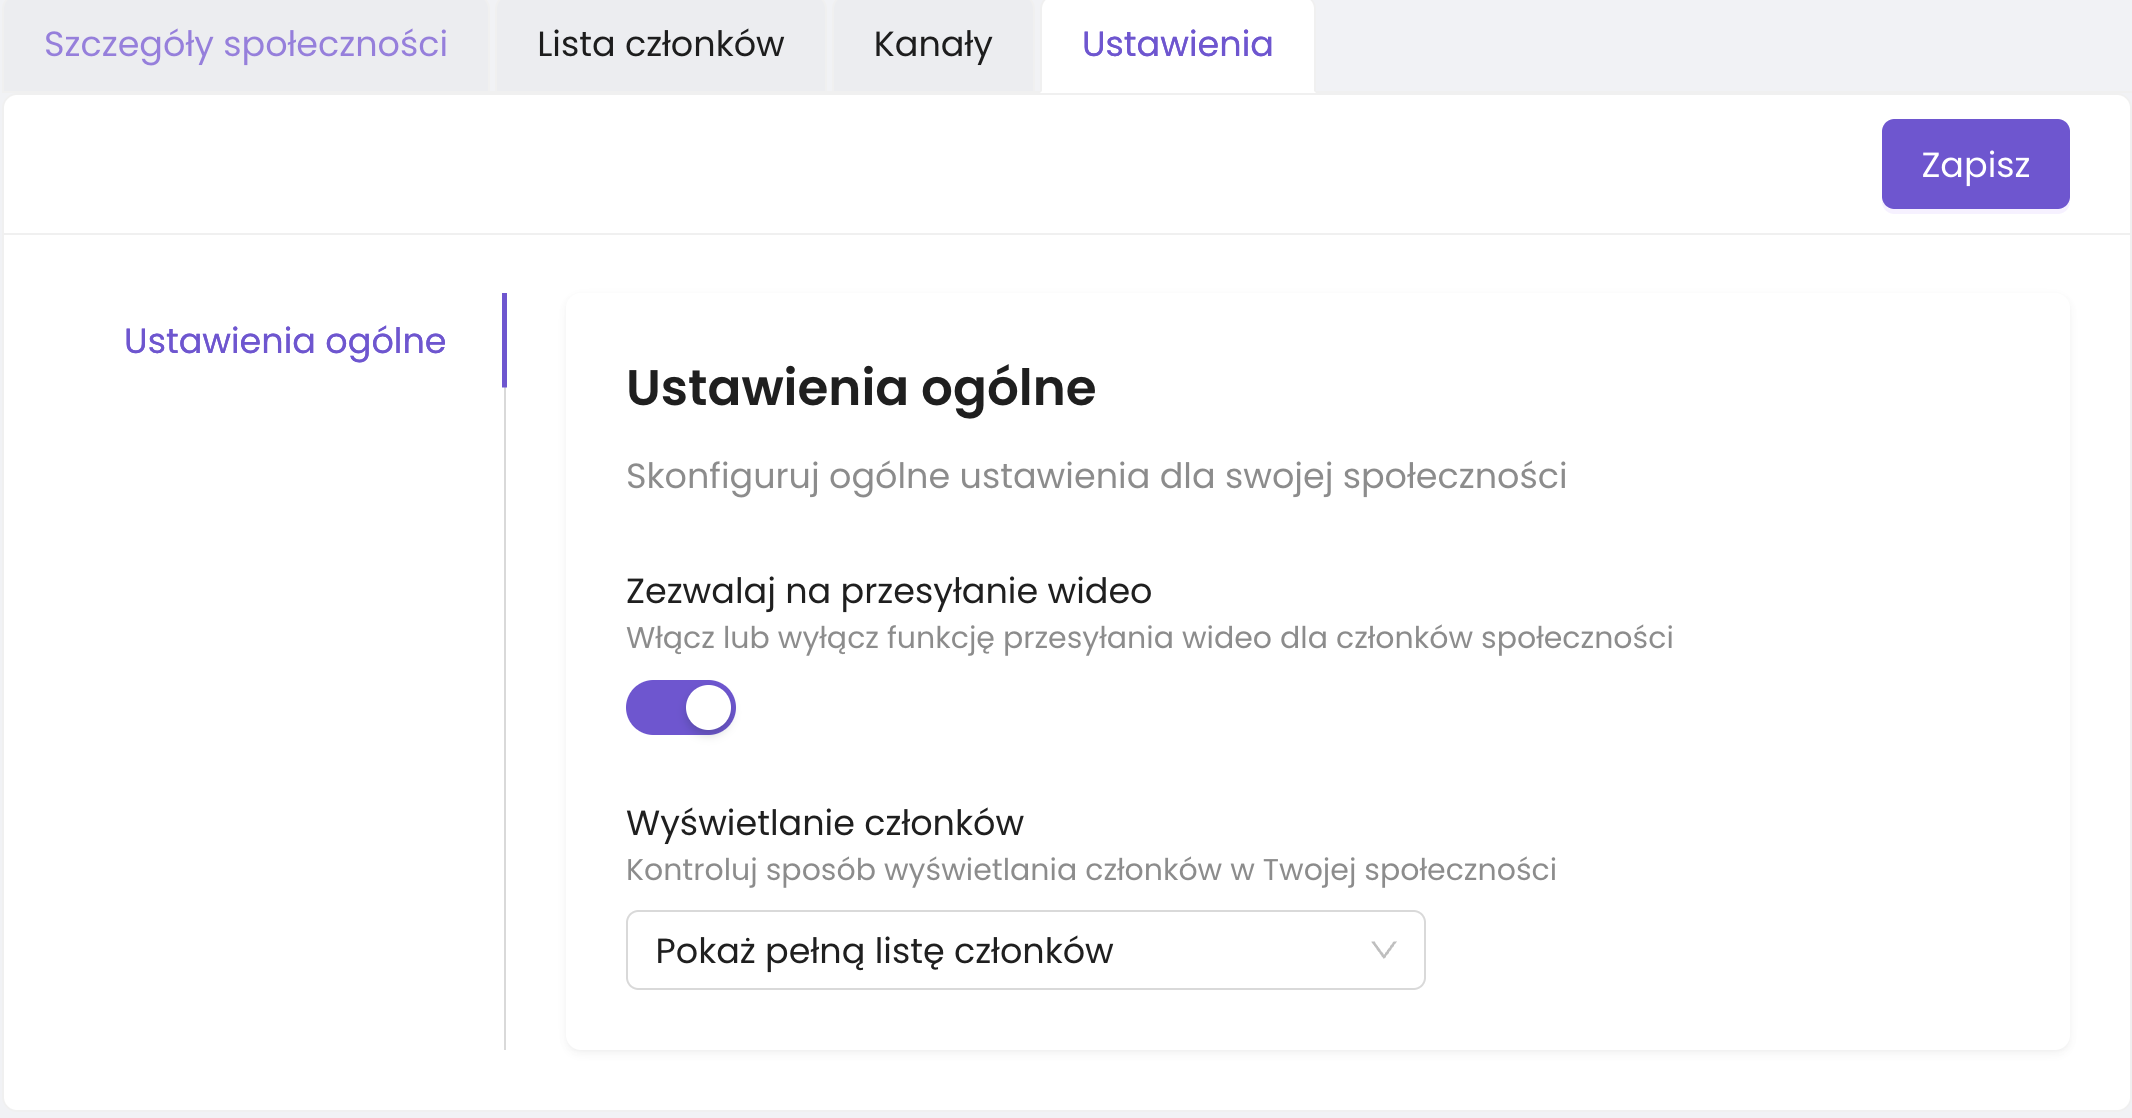This screenshot has width=2132, height=1118.
Task: Select Ustawienia ogólne in the sidebar
Action: [285, 341]
